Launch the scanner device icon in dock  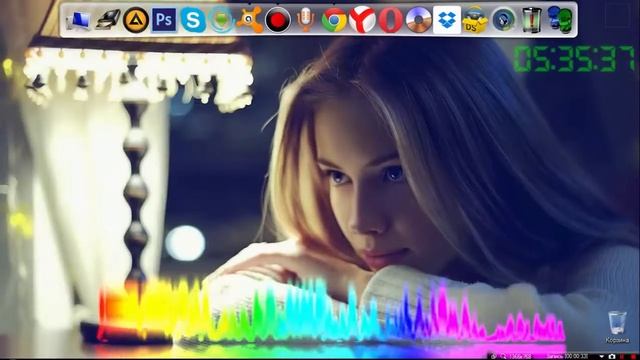click(108, 20)
